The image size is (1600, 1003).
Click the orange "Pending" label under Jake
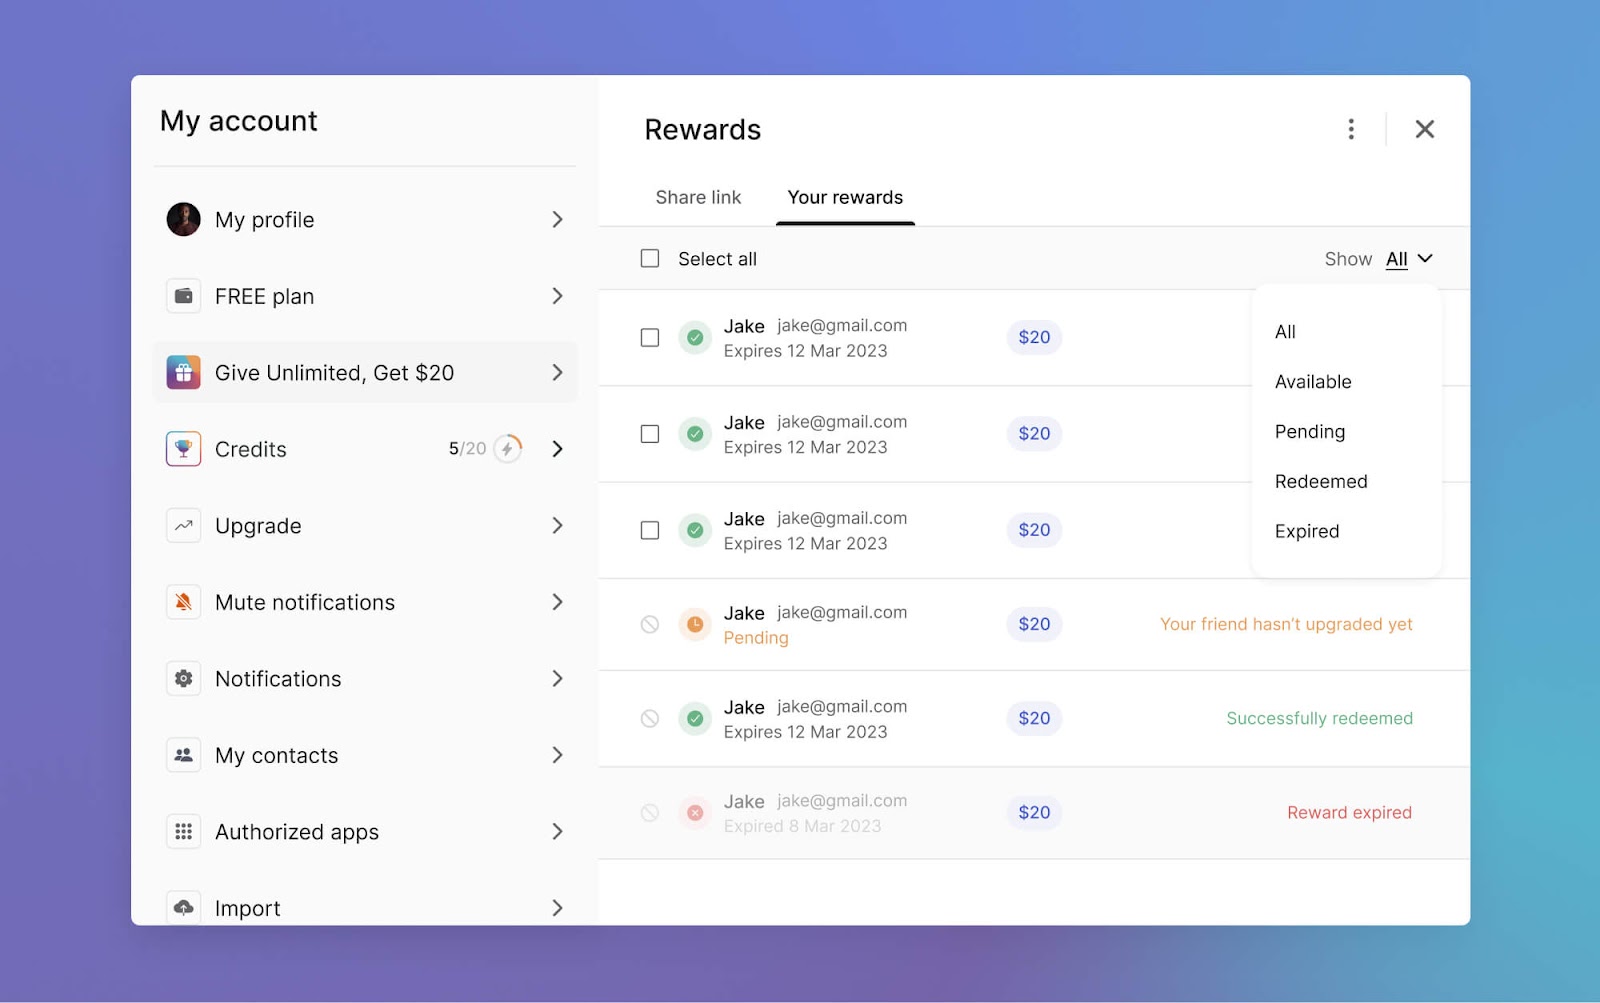pos(756,638)
